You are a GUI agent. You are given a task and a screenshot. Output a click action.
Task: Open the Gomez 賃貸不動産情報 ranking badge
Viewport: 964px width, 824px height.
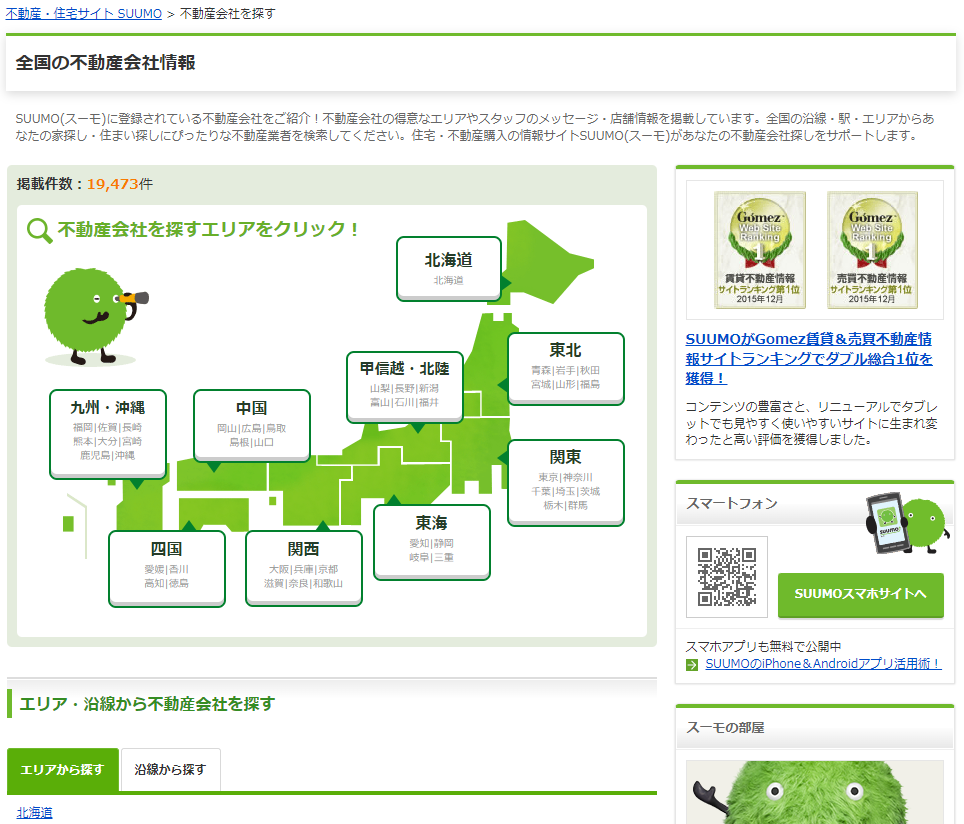click(x=760, y=250)
